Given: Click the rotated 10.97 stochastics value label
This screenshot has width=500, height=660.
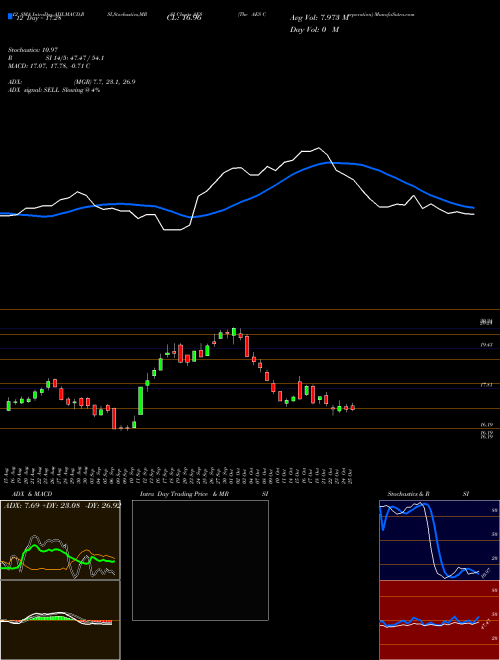Looking at the screenshot, I should coord(486,572).
